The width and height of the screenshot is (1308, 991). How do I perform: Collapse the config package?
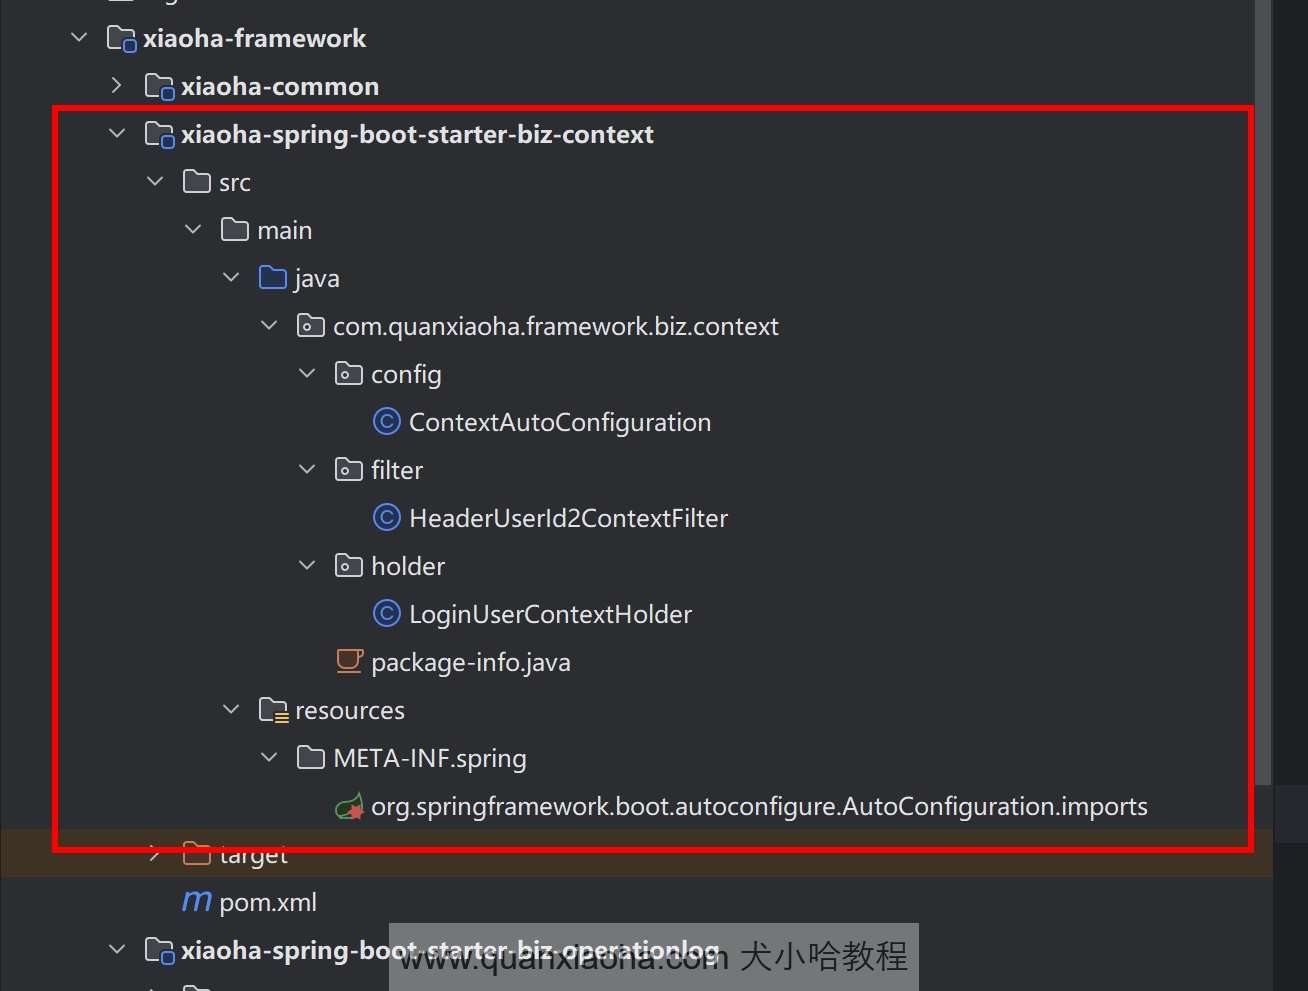[x=307, y=374]
